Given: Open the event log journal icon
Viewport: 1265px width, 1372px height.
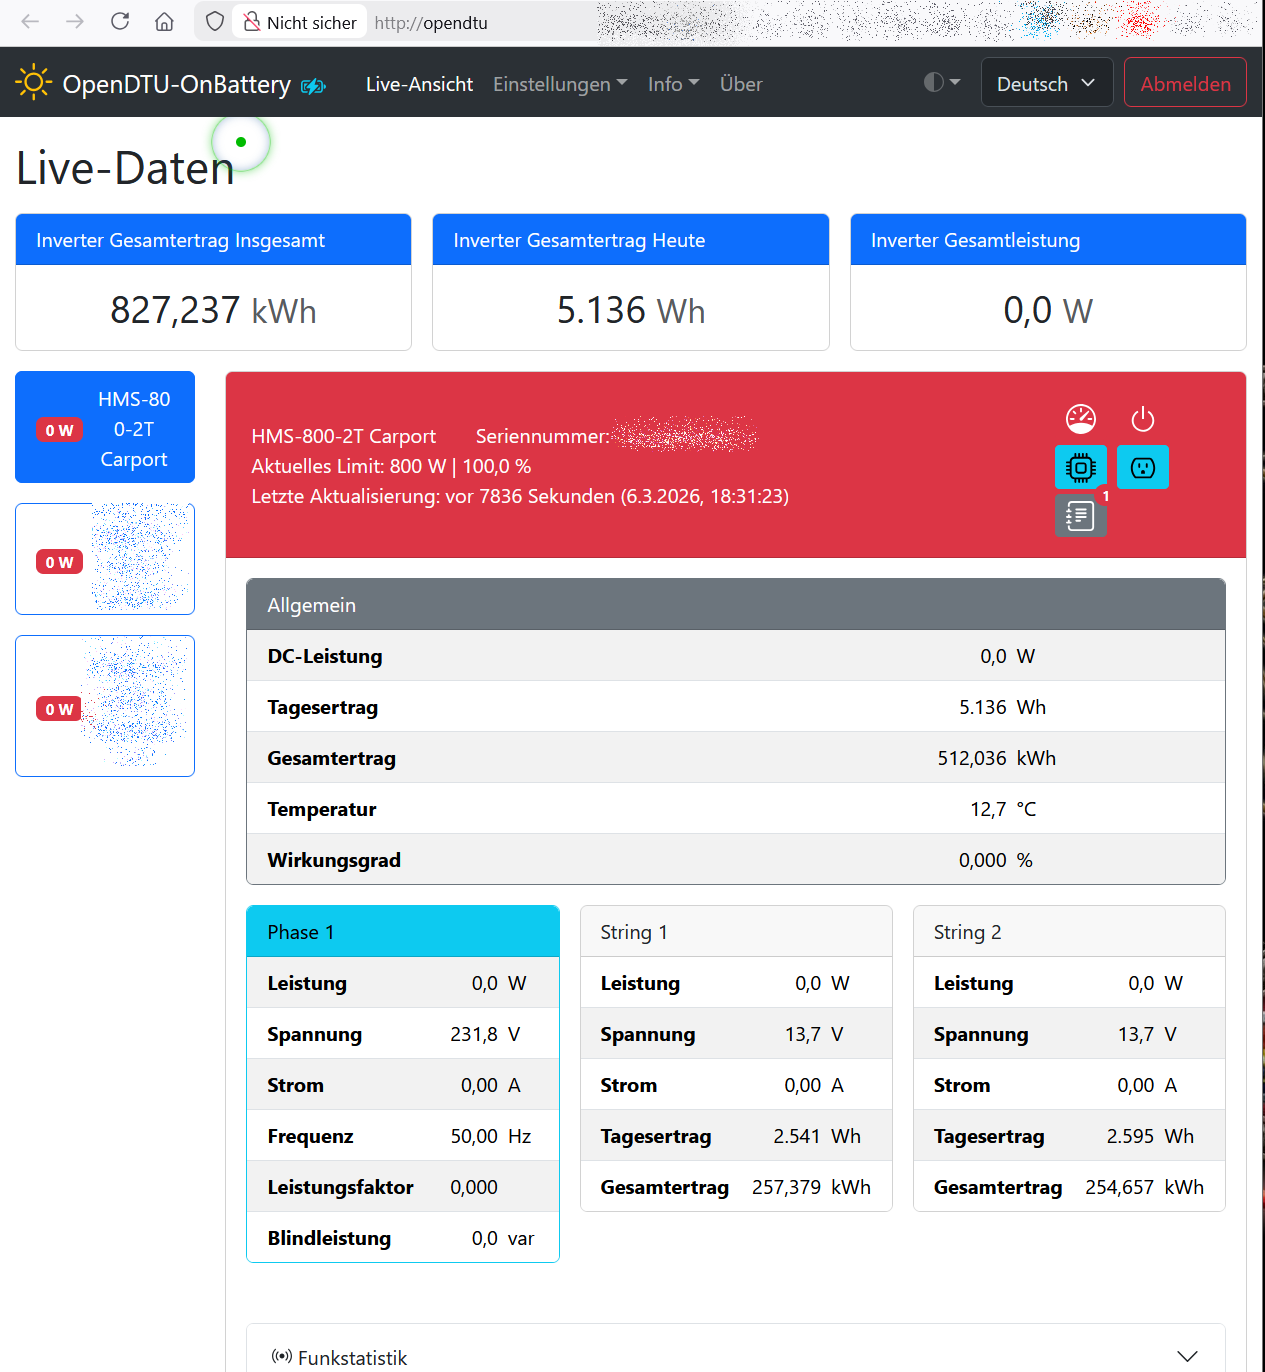Looking at the screenshot, I should (1080, 516).
